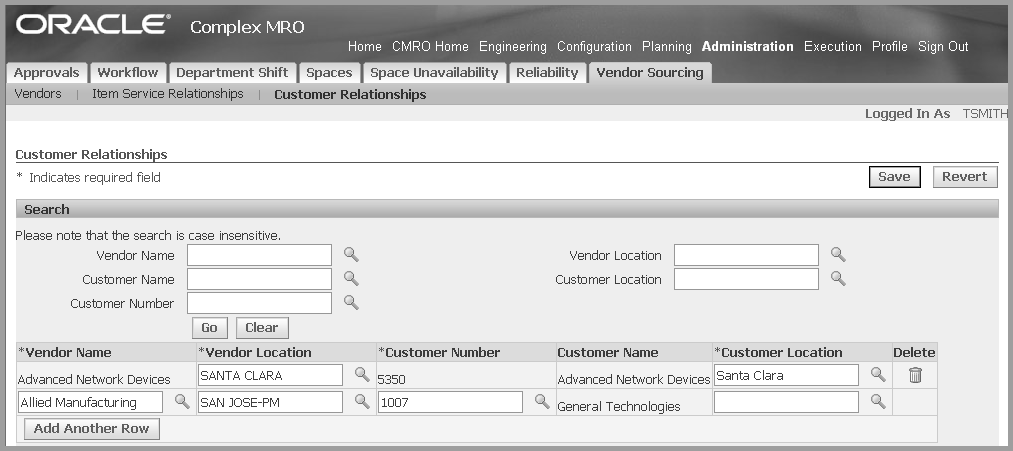Select the Vendor Sourcing tab
Screen dimensions: 1013x451
(x=650, y=72)
